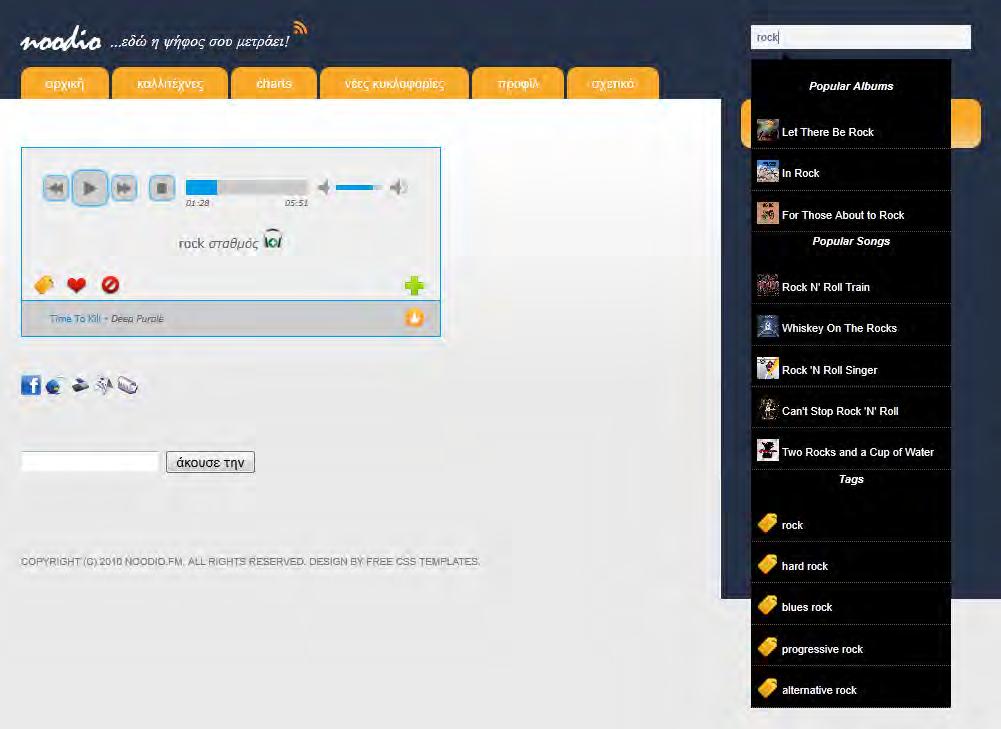Image resolution: width=1001 pixels, height=729 pixels.
Task: Click the last share icon in the row
Action: tap(128, 385)
